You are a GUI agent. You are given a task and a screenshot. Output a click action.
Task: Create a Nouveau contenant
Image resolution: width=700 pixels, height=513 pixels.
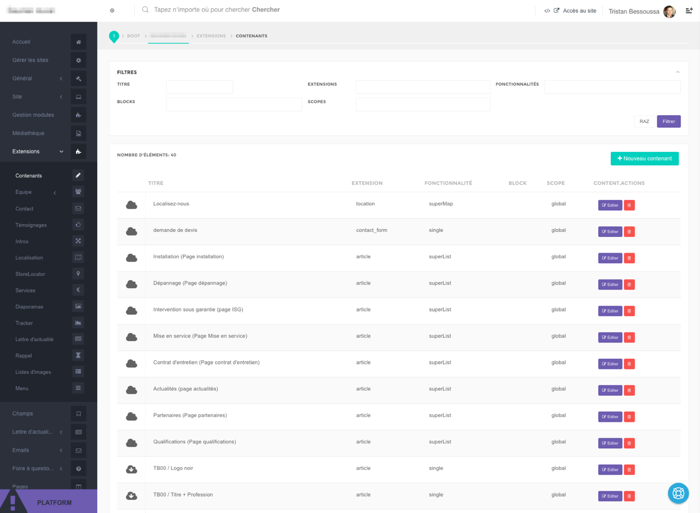tap(644, 158)
